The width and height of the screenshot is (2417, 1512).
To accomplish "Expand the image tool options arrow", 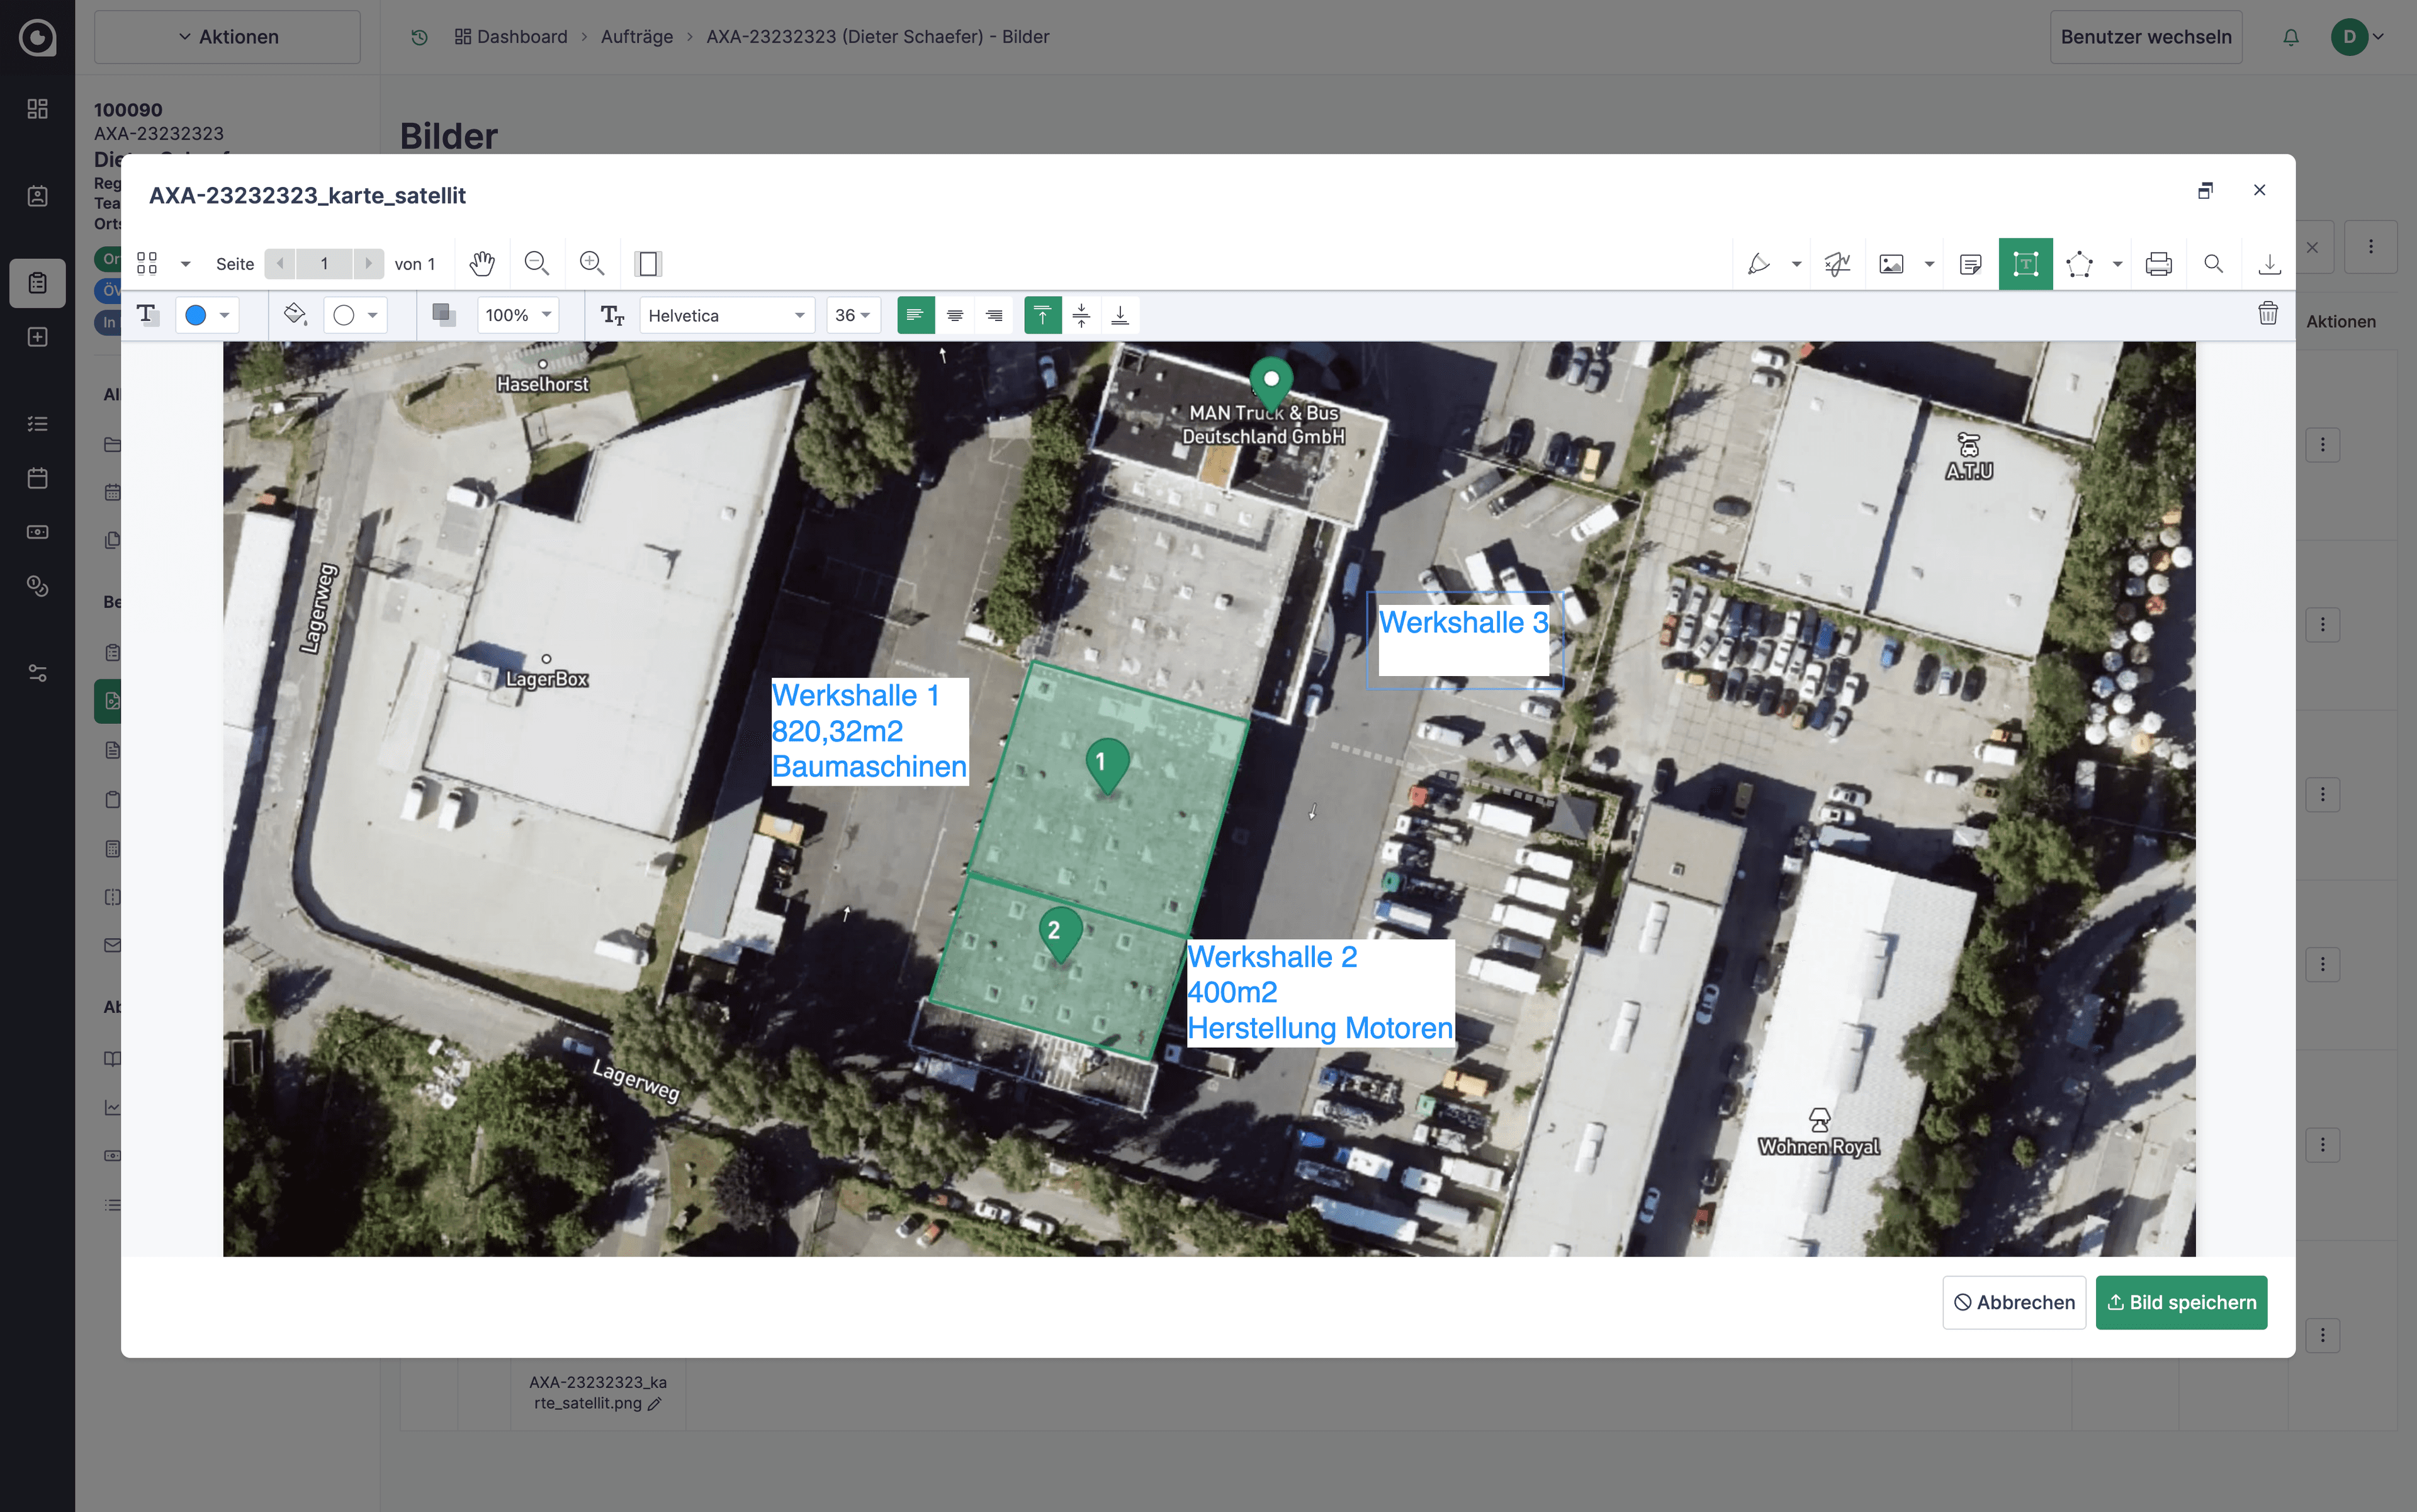I will 1930,264.
